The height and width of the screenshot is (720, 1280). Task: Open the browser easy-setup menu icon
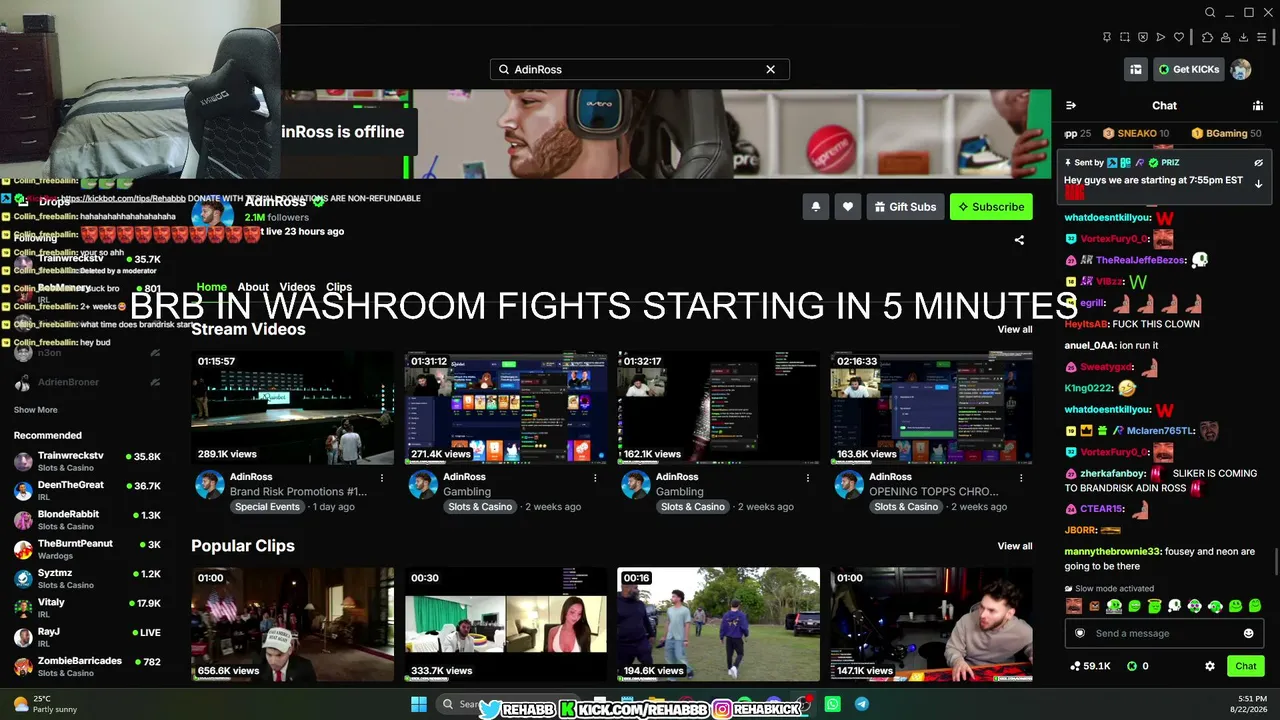click(x=1261, y=37)
